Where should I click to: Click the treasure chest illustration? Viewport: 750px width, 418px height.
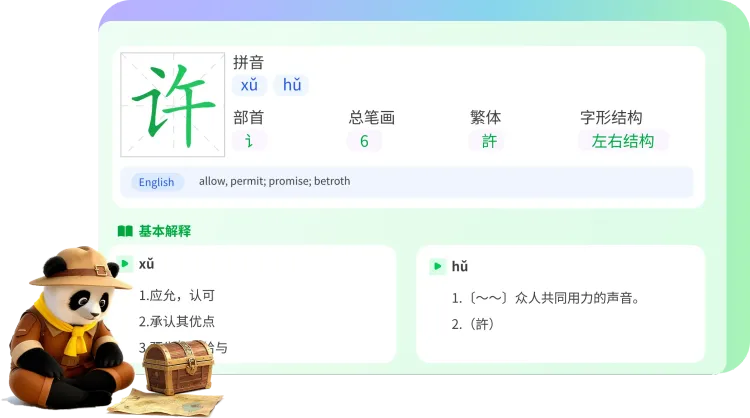pos(178,367)
